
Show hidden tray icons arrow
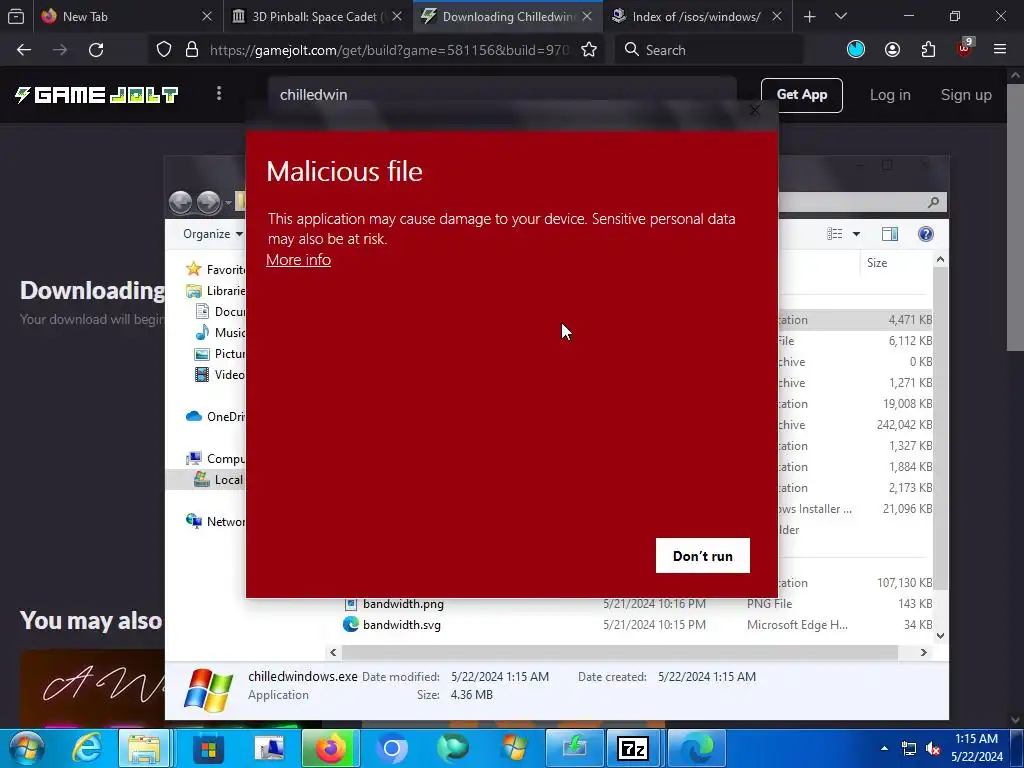(884, 748)
